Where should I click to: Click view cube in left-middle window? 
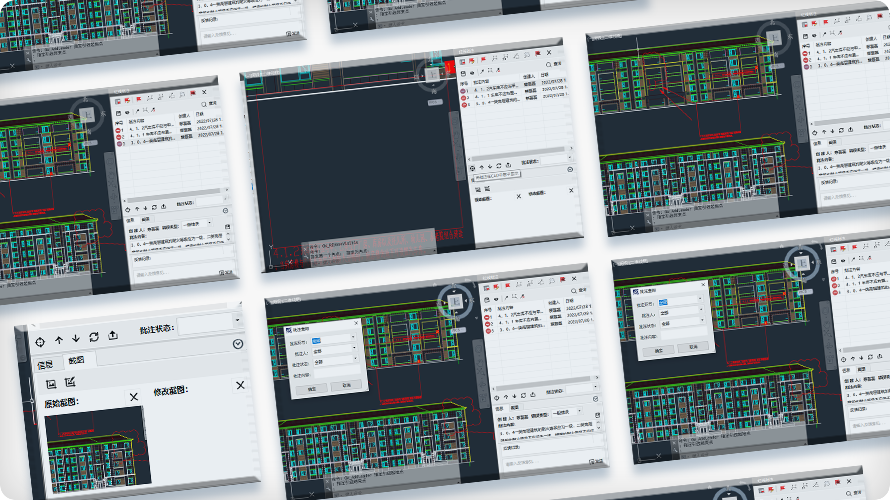click(x=87, y=116)
